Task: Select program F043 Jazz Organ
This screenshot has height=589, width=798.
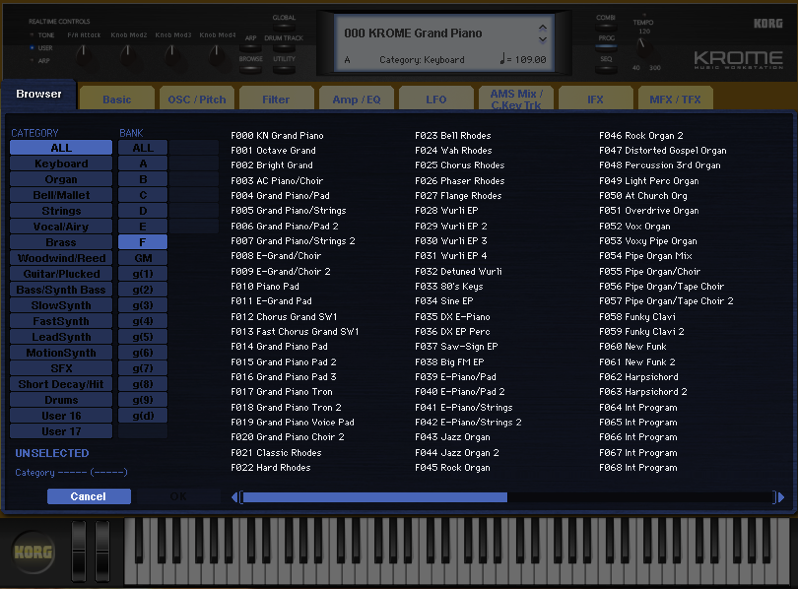Action: [452, 437]
